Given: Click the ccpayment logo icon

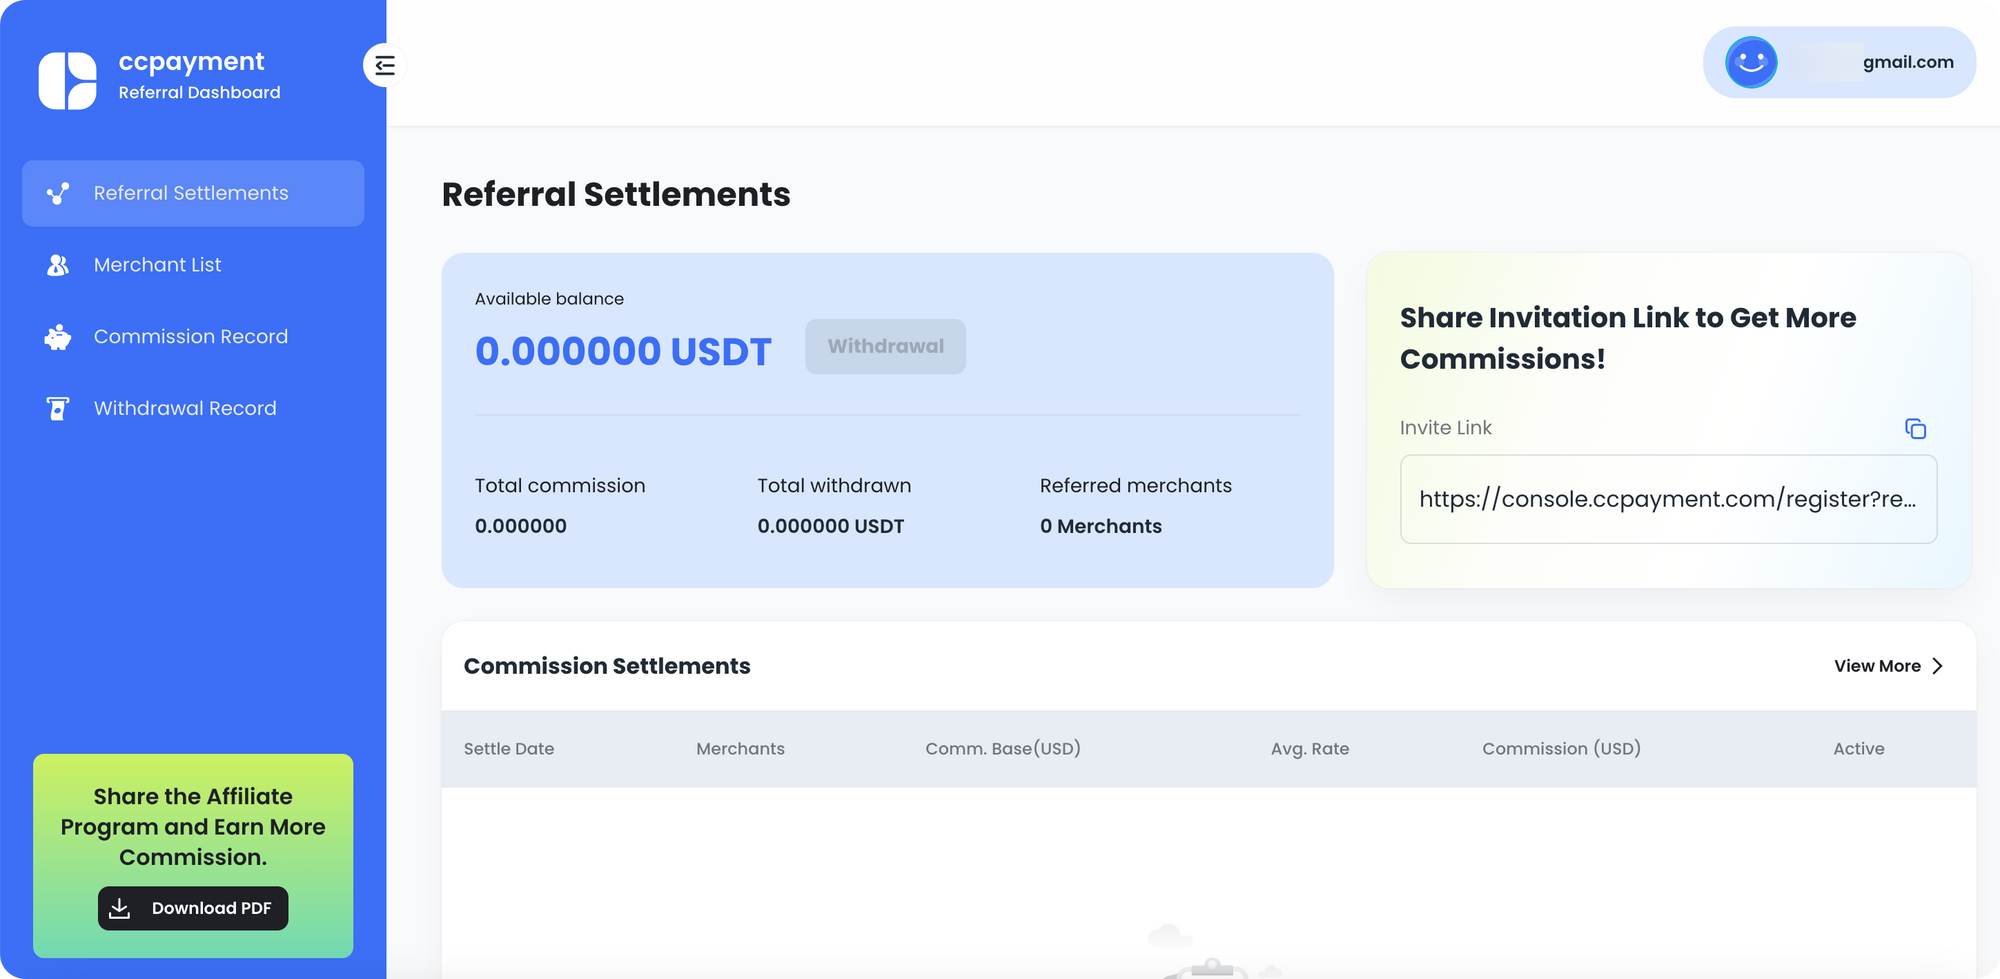Looking at the screenshot, I should click(x=67, y=80).
